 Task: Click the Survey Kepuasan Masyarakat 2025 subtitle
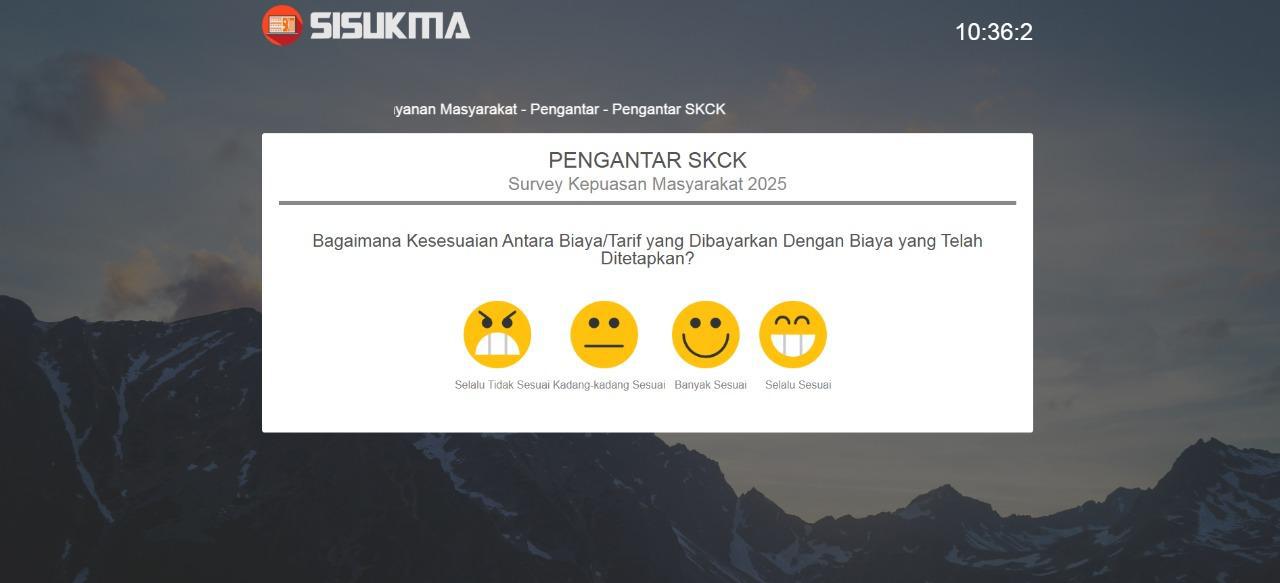648,184
